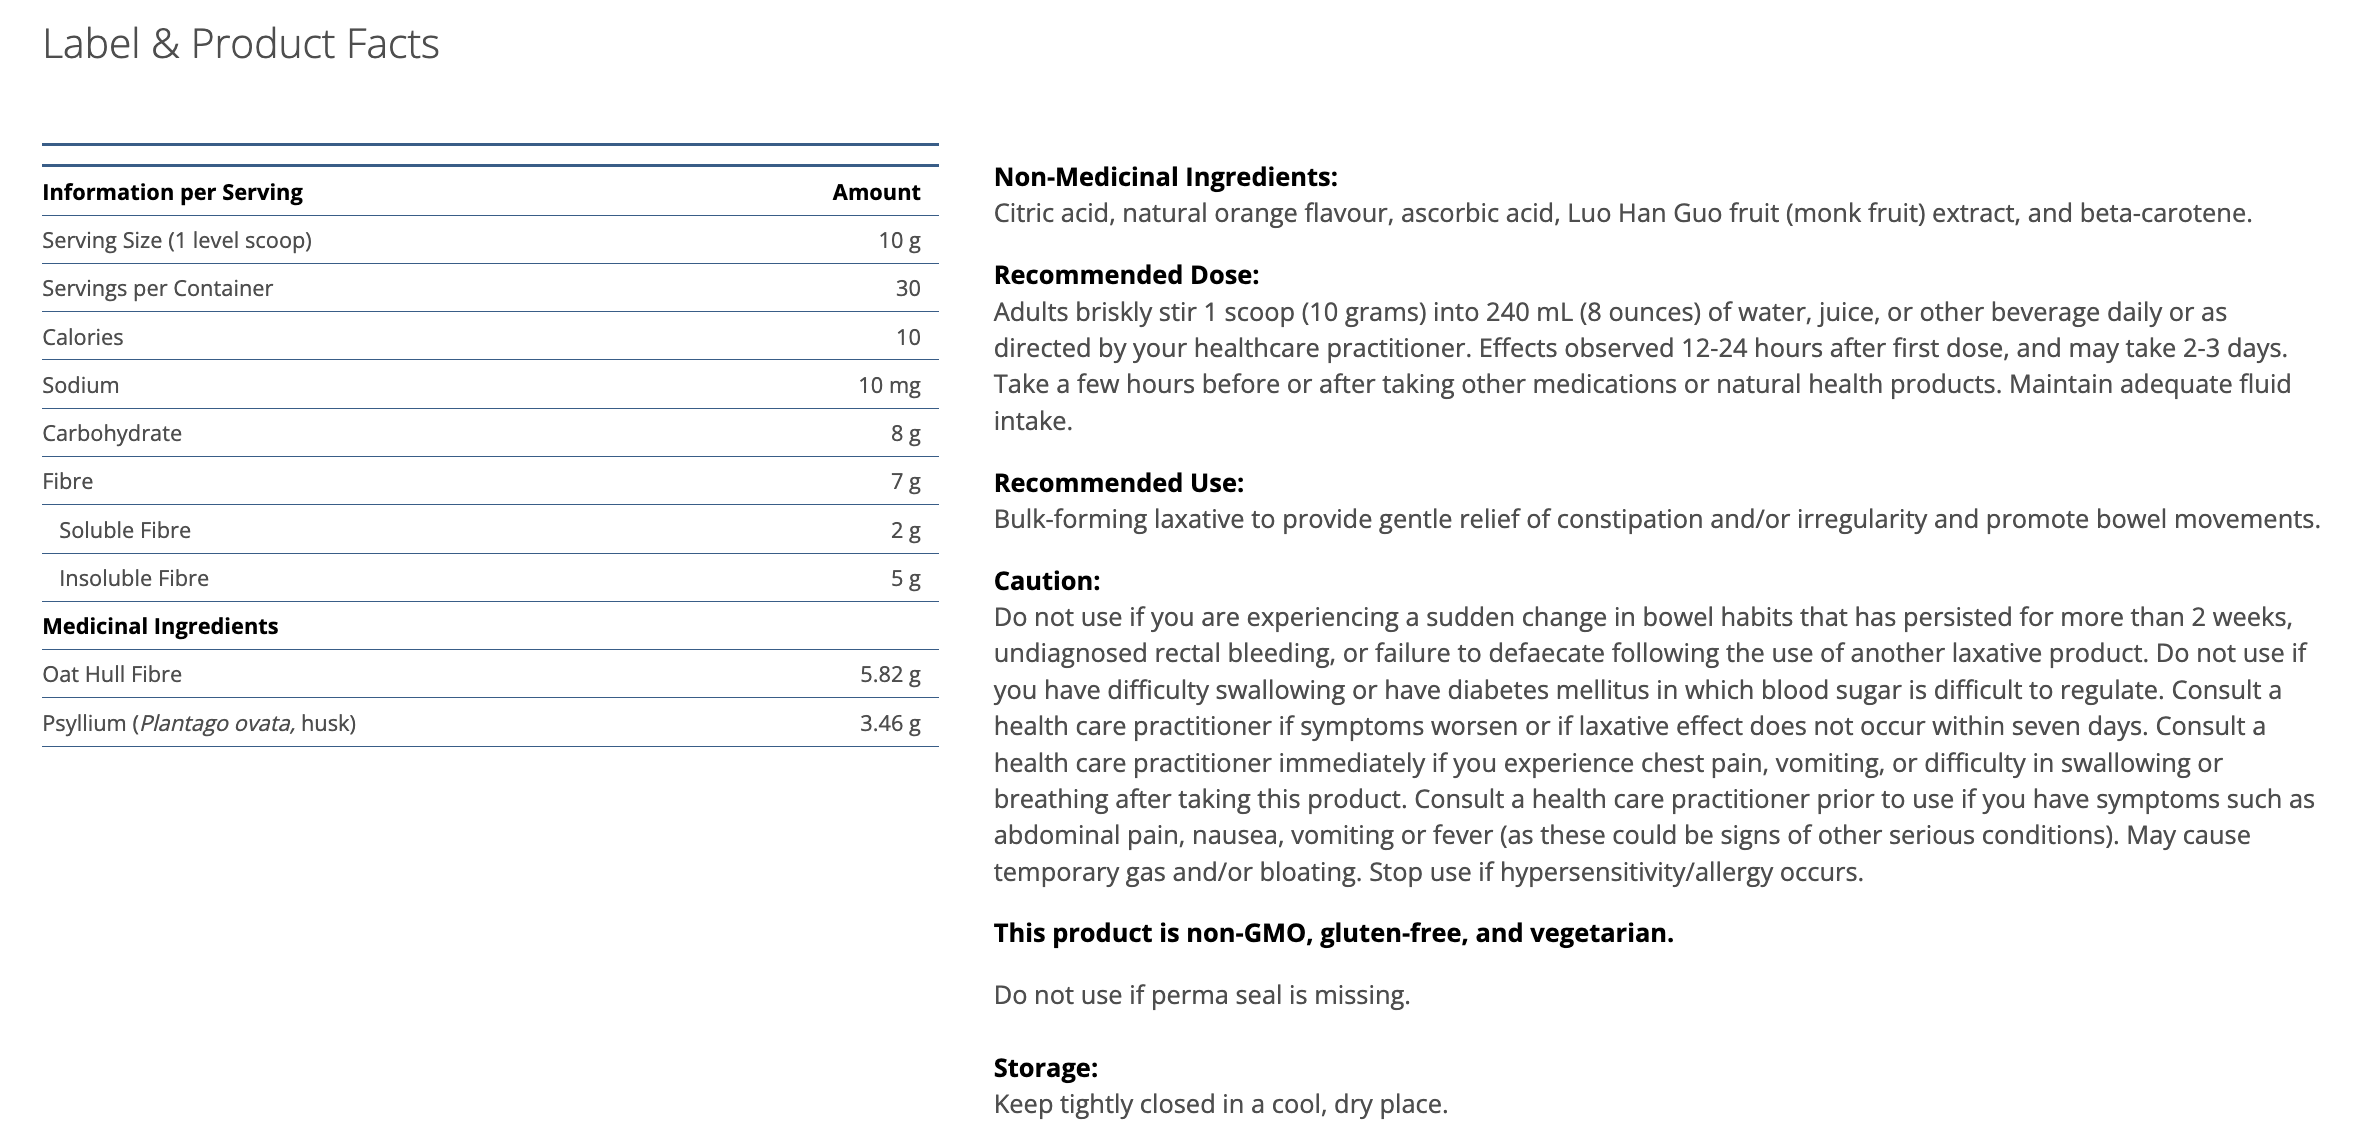The width and height of the screenshot is (2360, 1142).
Task: Click the Calories row label
Action: 83,337
